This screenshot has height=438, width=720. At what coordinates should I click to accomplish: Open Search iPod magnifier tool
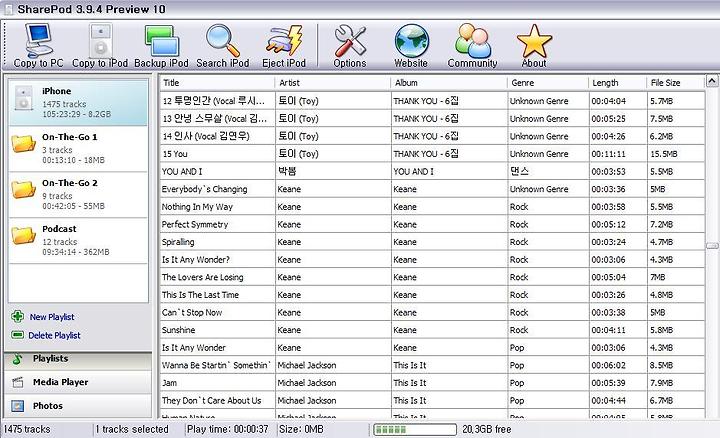tap(223, 46)
